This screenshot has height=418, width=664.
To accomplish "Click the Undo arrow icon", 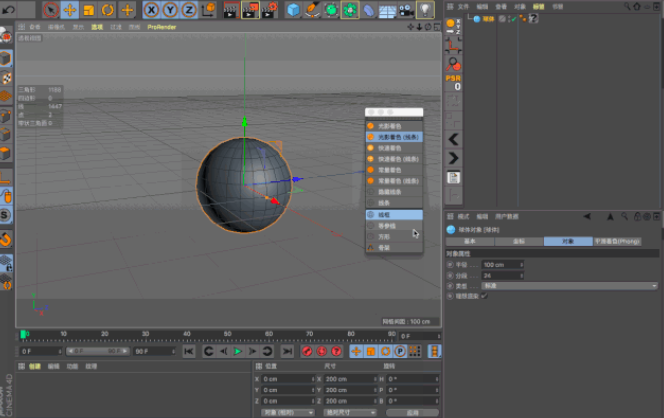I will coord(9,10).
